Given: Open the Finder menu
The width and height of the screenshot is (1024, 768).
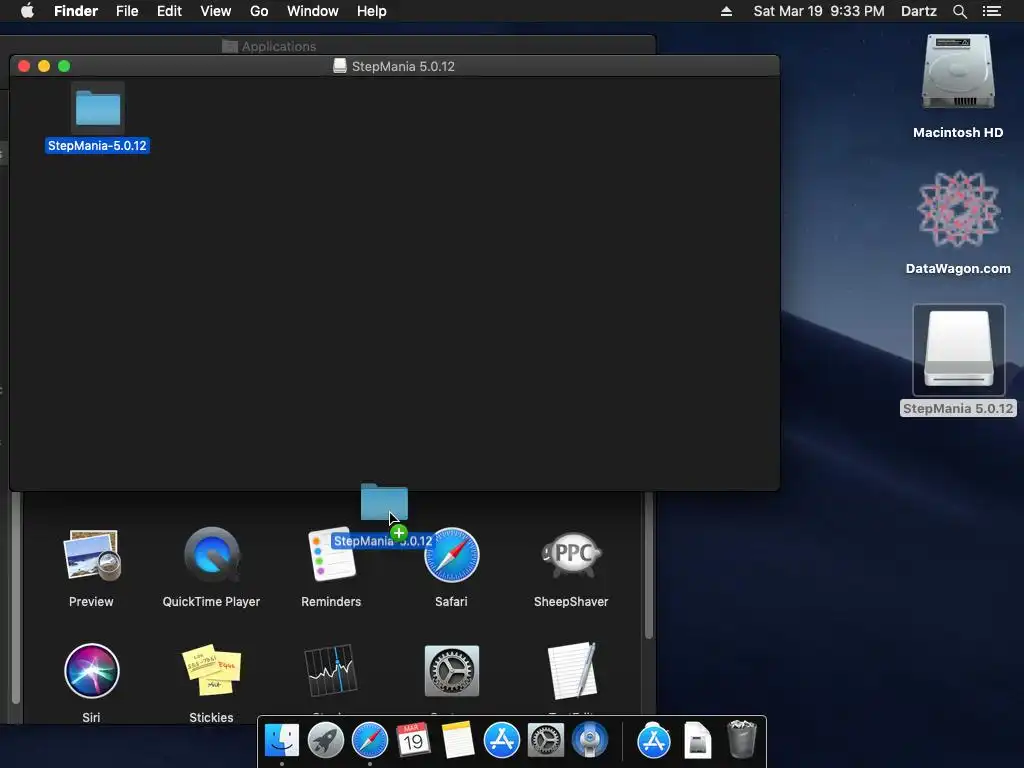Looking at the screenshot, I should [76, 11].
